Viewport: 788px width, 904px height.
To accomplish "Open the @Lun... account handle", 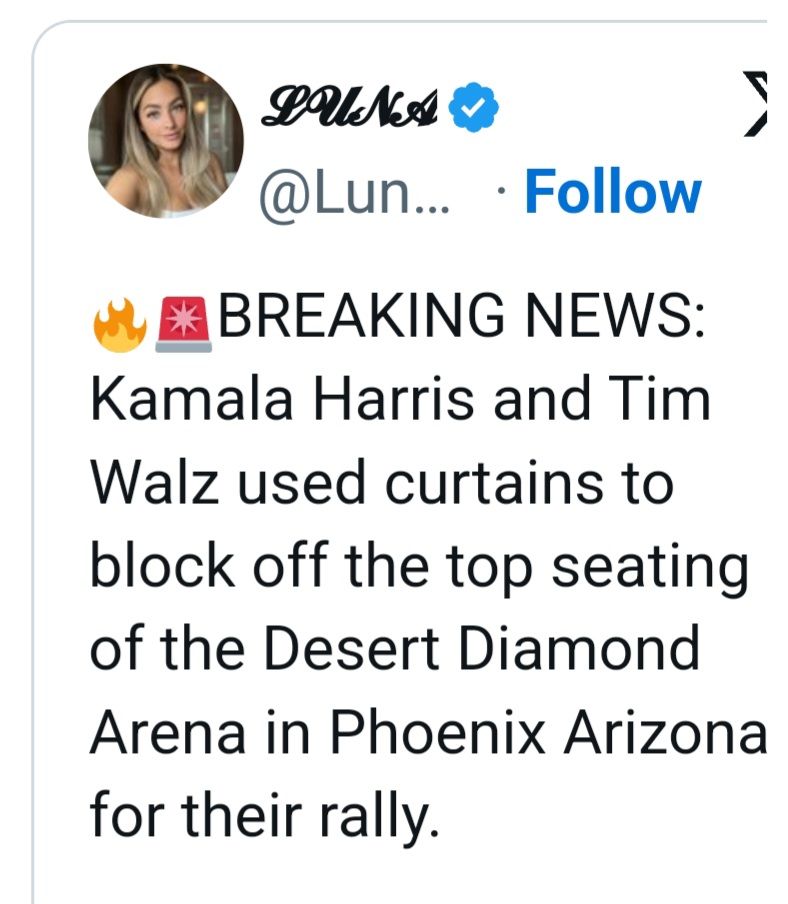I will click(356, 193).
